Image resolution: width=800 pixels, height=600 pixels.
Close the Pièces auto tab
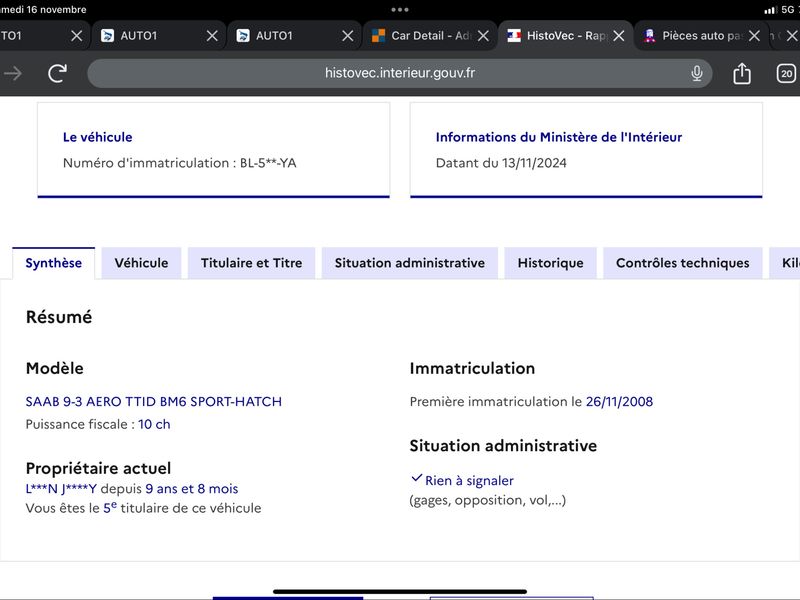click(754, 36)
